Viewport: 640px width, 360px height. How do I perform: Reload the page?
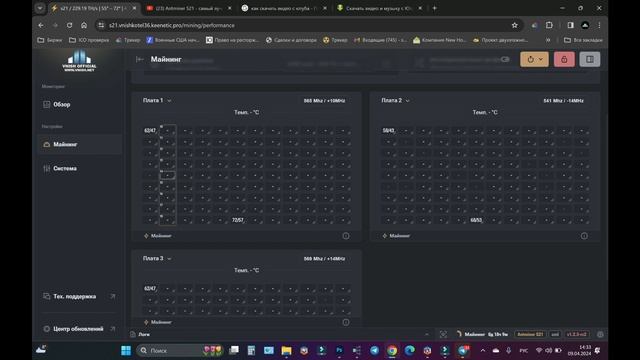pos(69,25)
